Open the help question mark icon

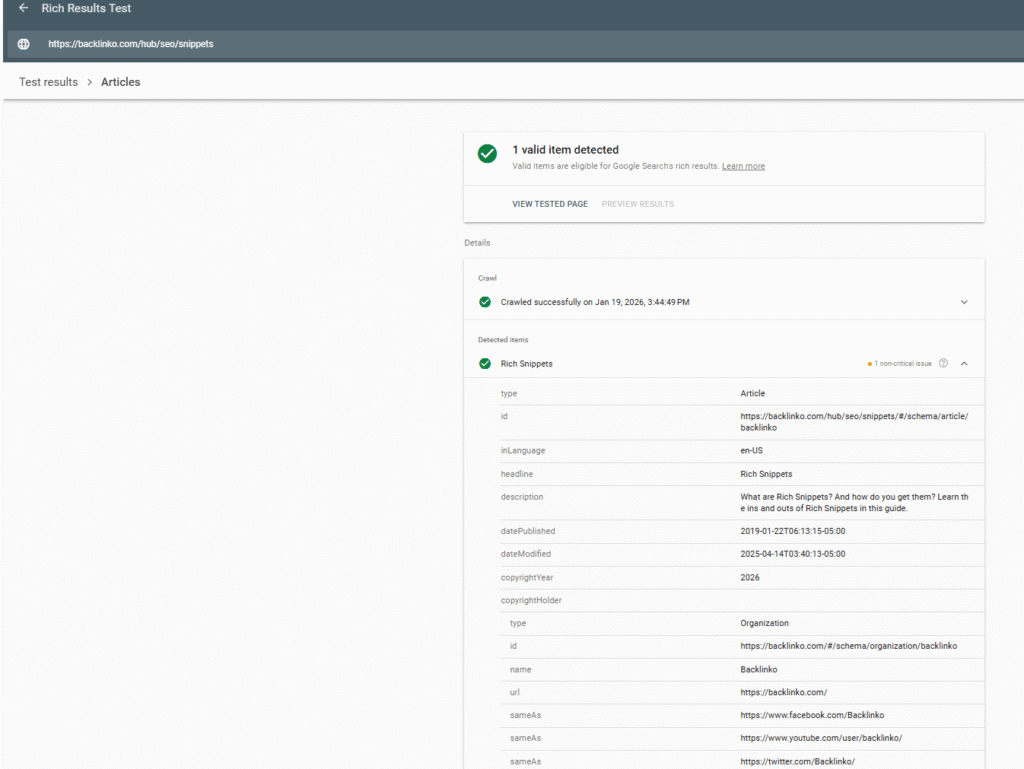pos(943,364)
